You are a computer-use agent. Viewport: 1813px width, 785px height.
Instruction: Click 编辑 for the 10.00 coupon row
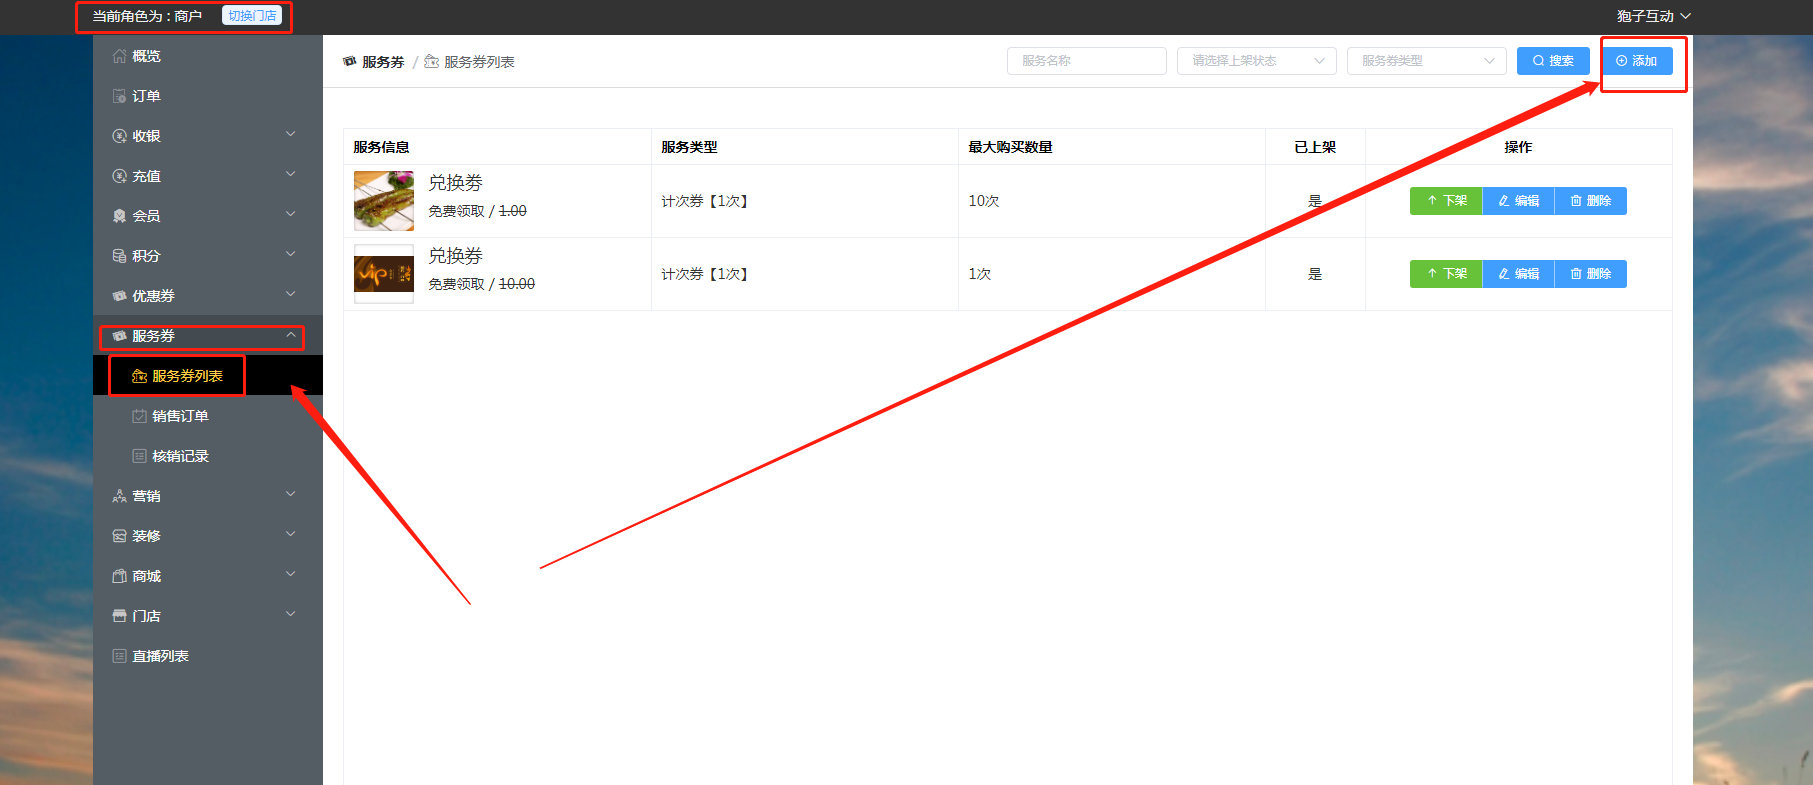pos(1518,274)
